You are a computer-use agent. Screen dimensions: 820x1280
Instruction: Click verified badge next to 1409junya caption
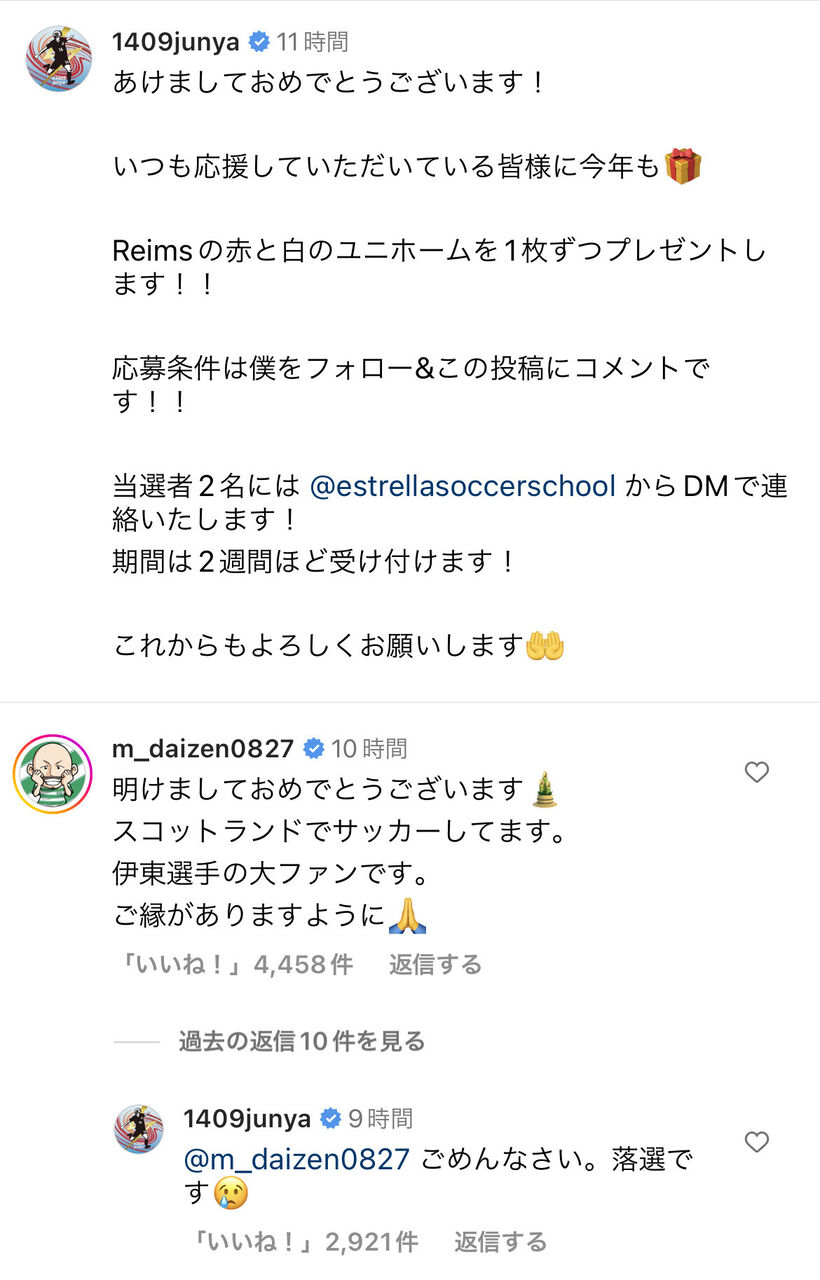[259, 42]
